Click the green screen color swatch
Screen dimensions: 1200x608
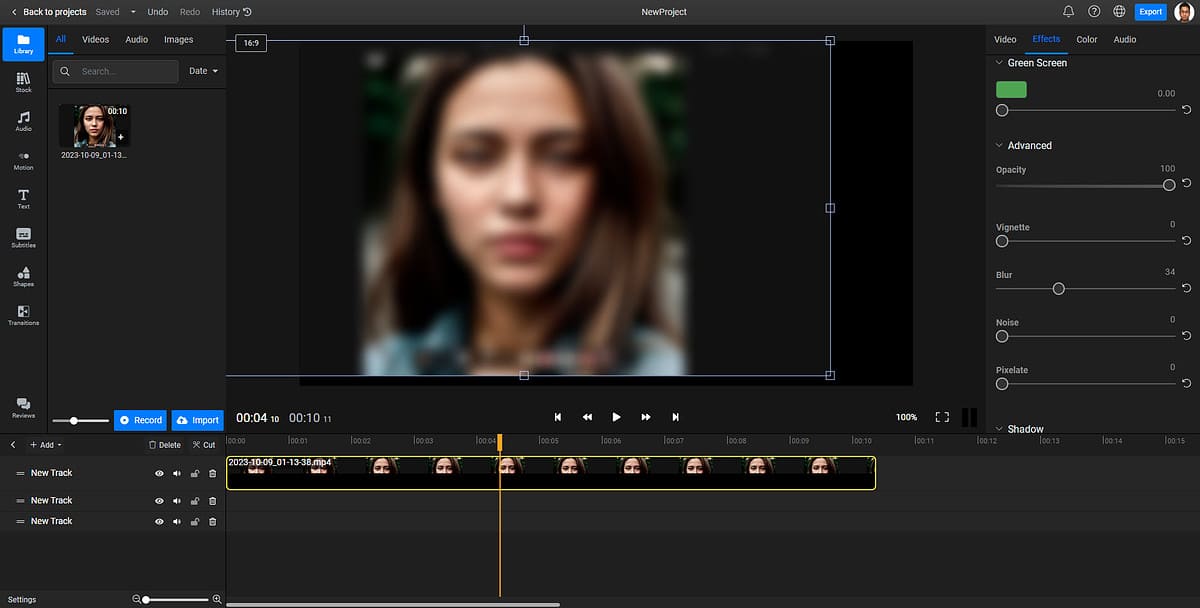click(1011, 90)
